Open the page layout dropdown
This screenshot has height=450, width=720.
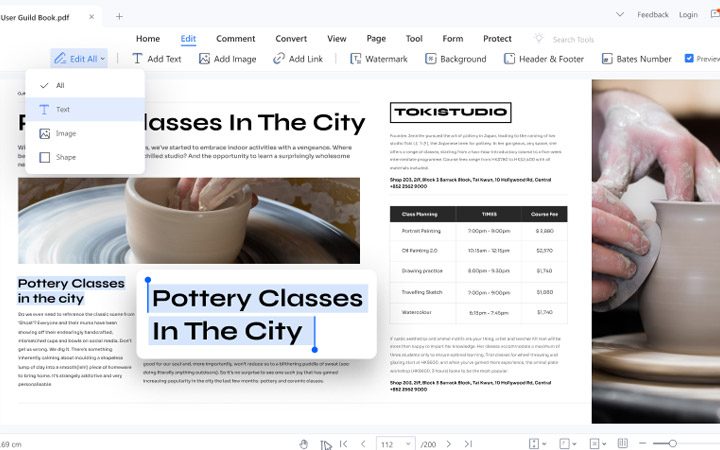coord(598,444)
